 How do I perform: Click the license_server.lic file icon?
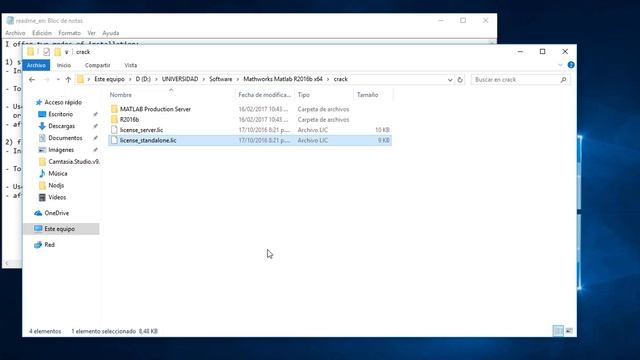coord(114,130)
